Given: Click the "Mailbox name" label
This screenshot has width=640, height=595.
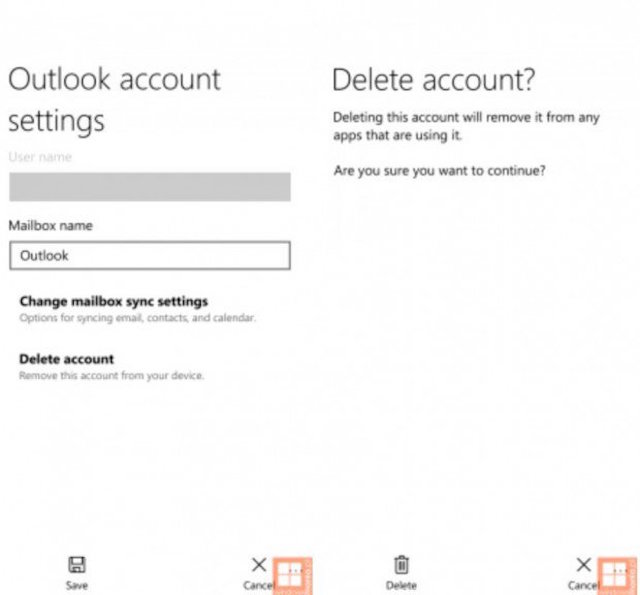Looking at the screenshot, I should point(51,226).
